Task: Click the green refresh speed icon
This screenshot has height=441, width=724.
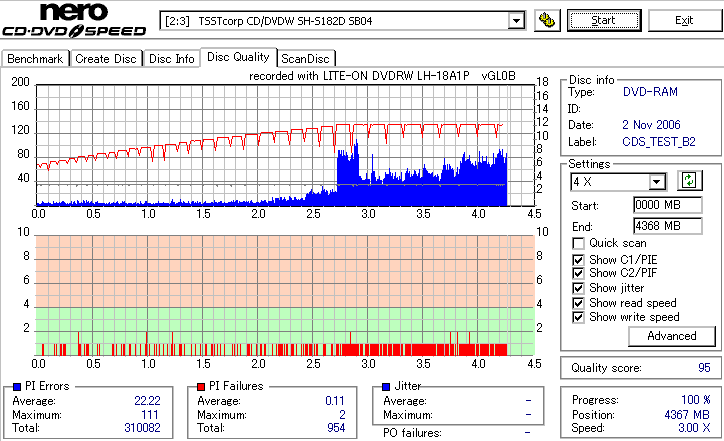Action: tap(689, 180)
